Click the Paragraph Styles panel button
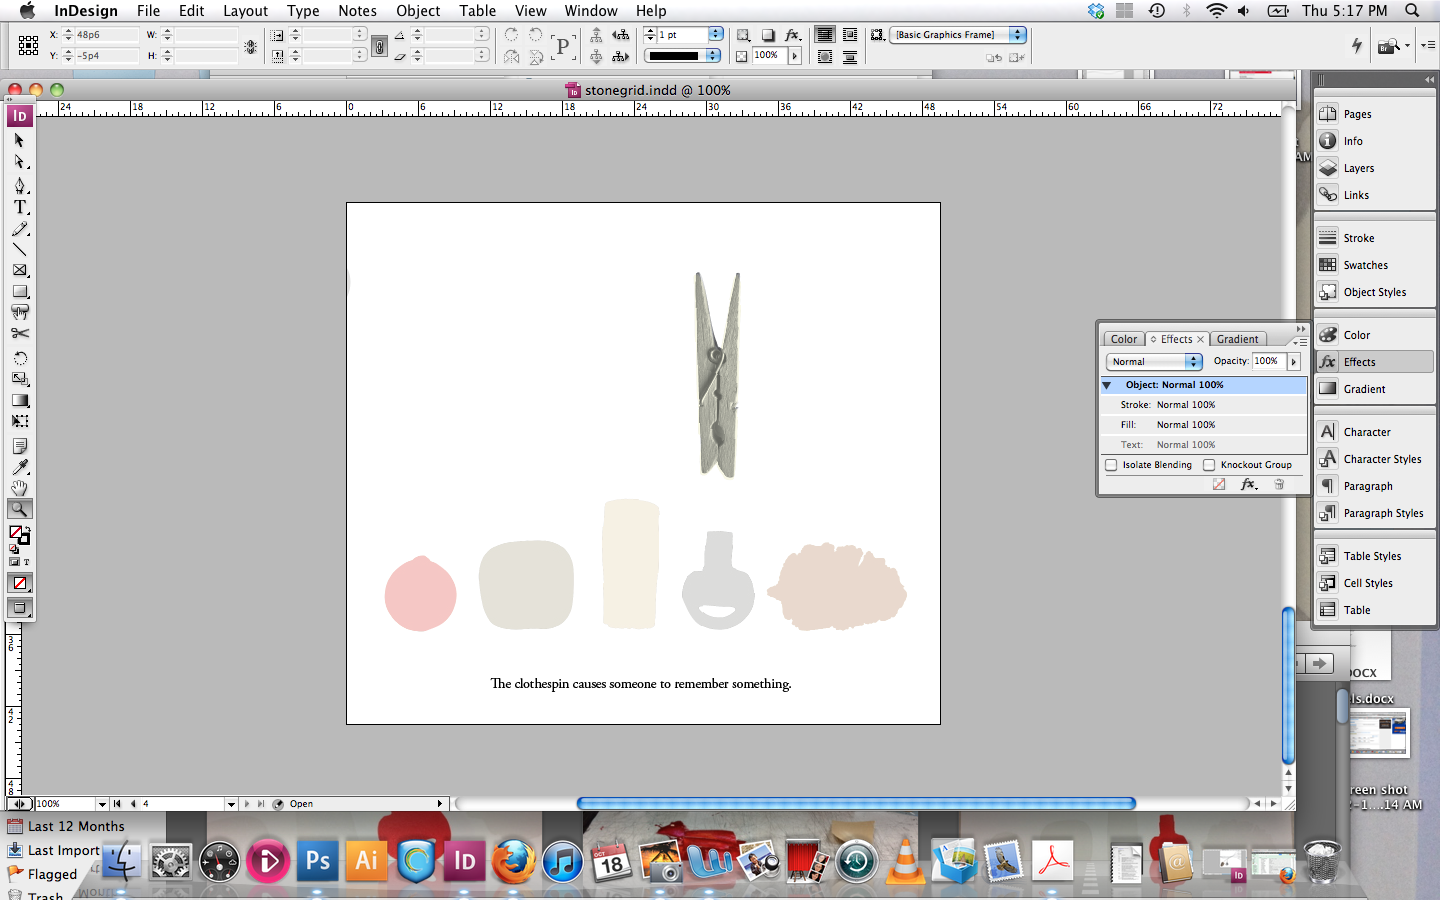This screenshot has height=900, width=1440. click(x=1383, y=513)
